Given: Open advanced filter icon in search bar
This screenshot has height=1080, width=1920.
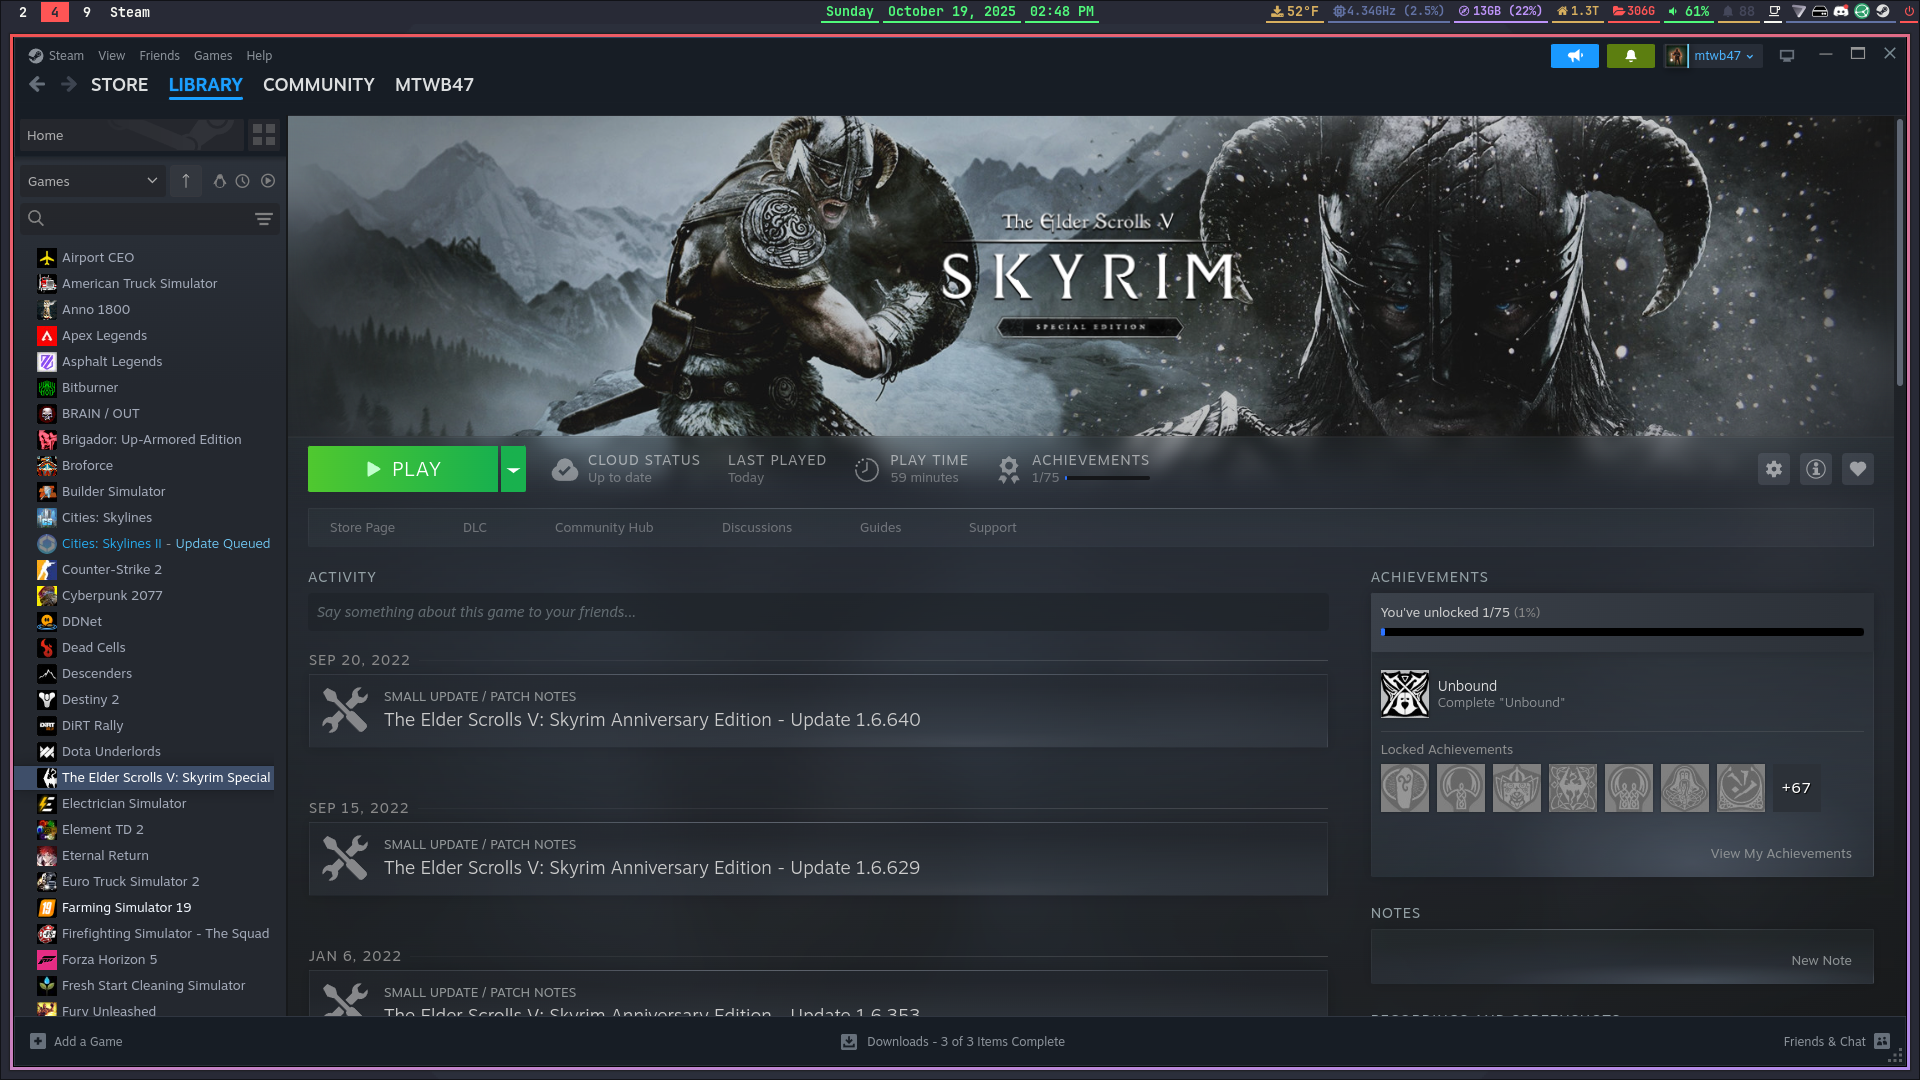Looking at the screenshot, I should [264, 218].
